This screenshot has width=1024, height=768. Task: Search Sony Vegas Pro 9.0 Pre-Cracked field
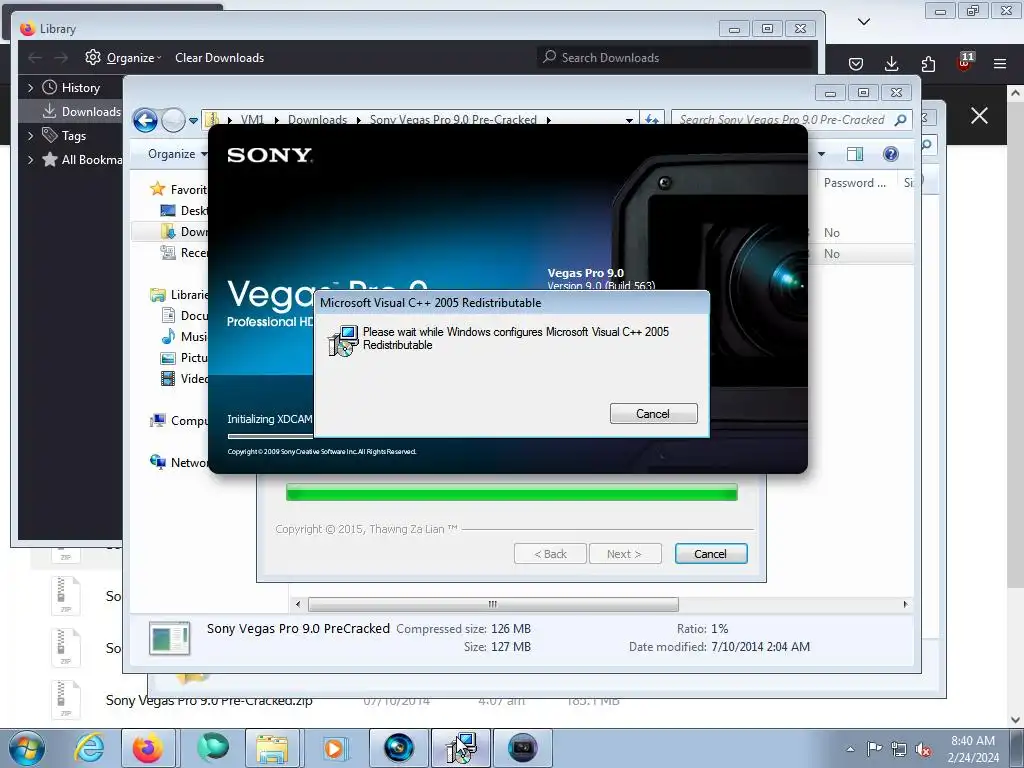point(792,120)
